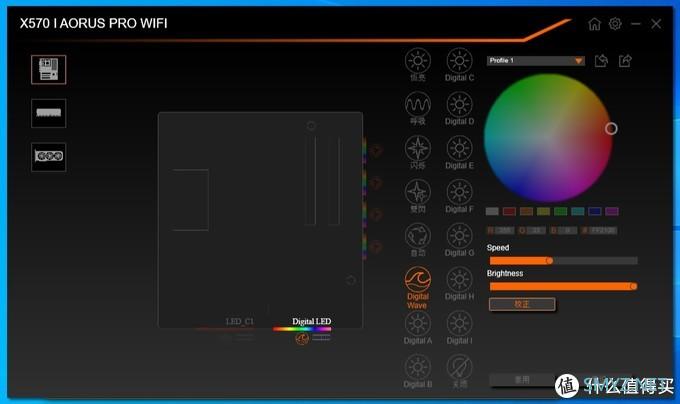680x404 pixels.
Task: Choose the red preset swatch
Action: (509, 211)
